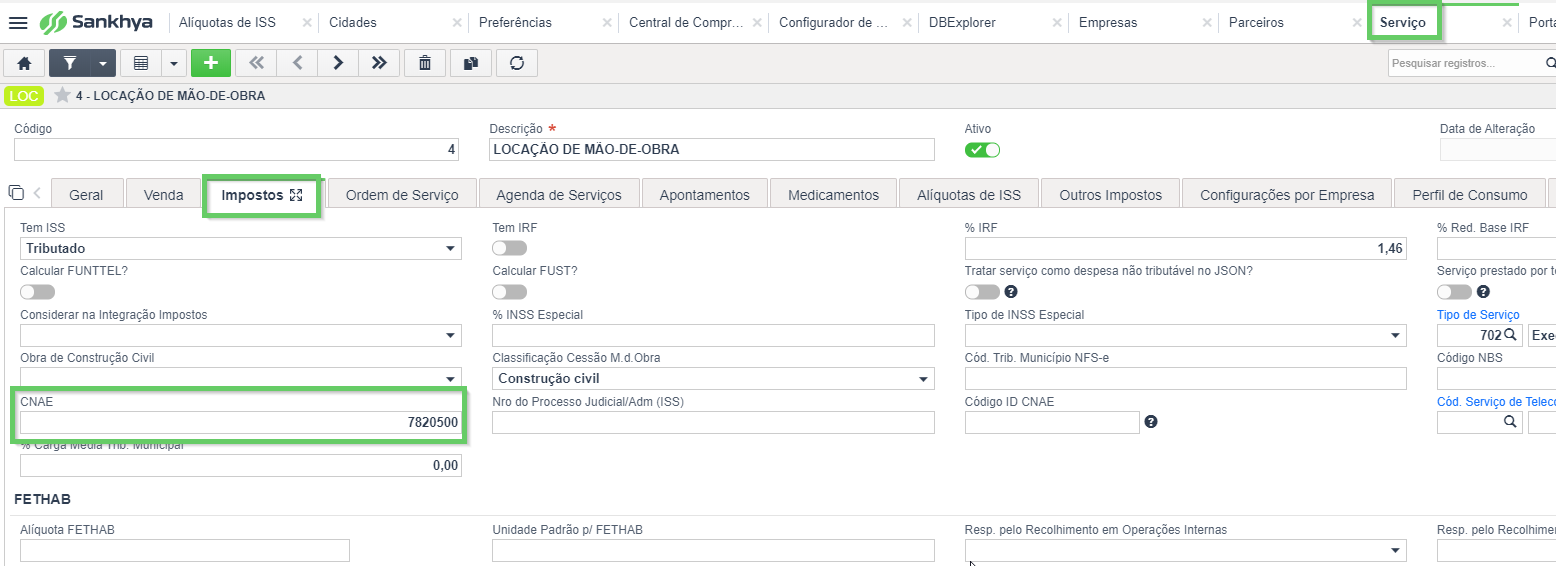Click the Alíquota FETHAB field
The width and height of the screenshot is (1556, 566).
(185, 550)
